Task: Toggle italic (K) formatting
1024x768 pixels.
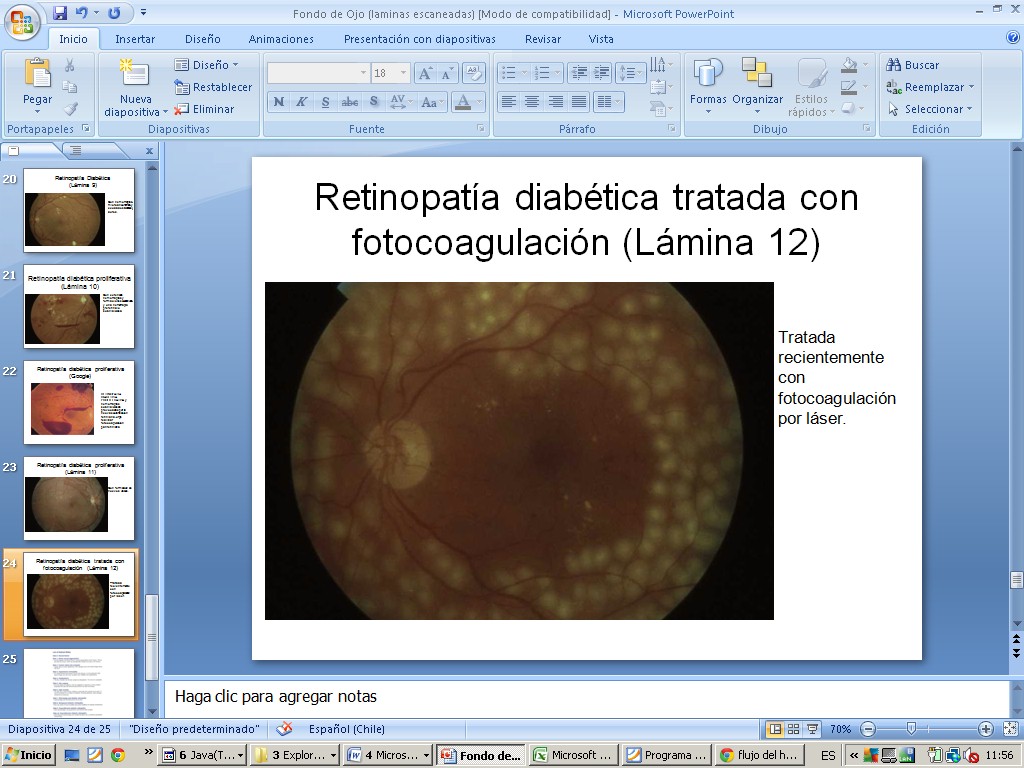Action: 302,102
